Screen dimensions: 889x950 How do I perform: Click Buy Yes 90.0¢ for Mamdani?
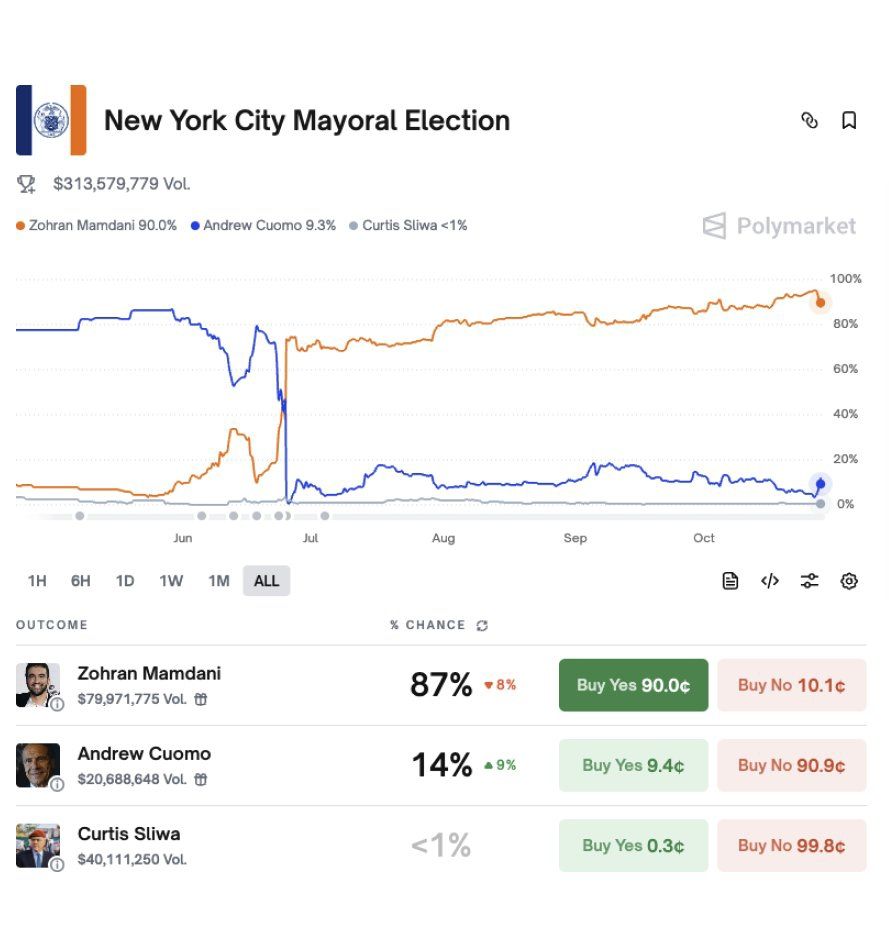tap(633, 685)
